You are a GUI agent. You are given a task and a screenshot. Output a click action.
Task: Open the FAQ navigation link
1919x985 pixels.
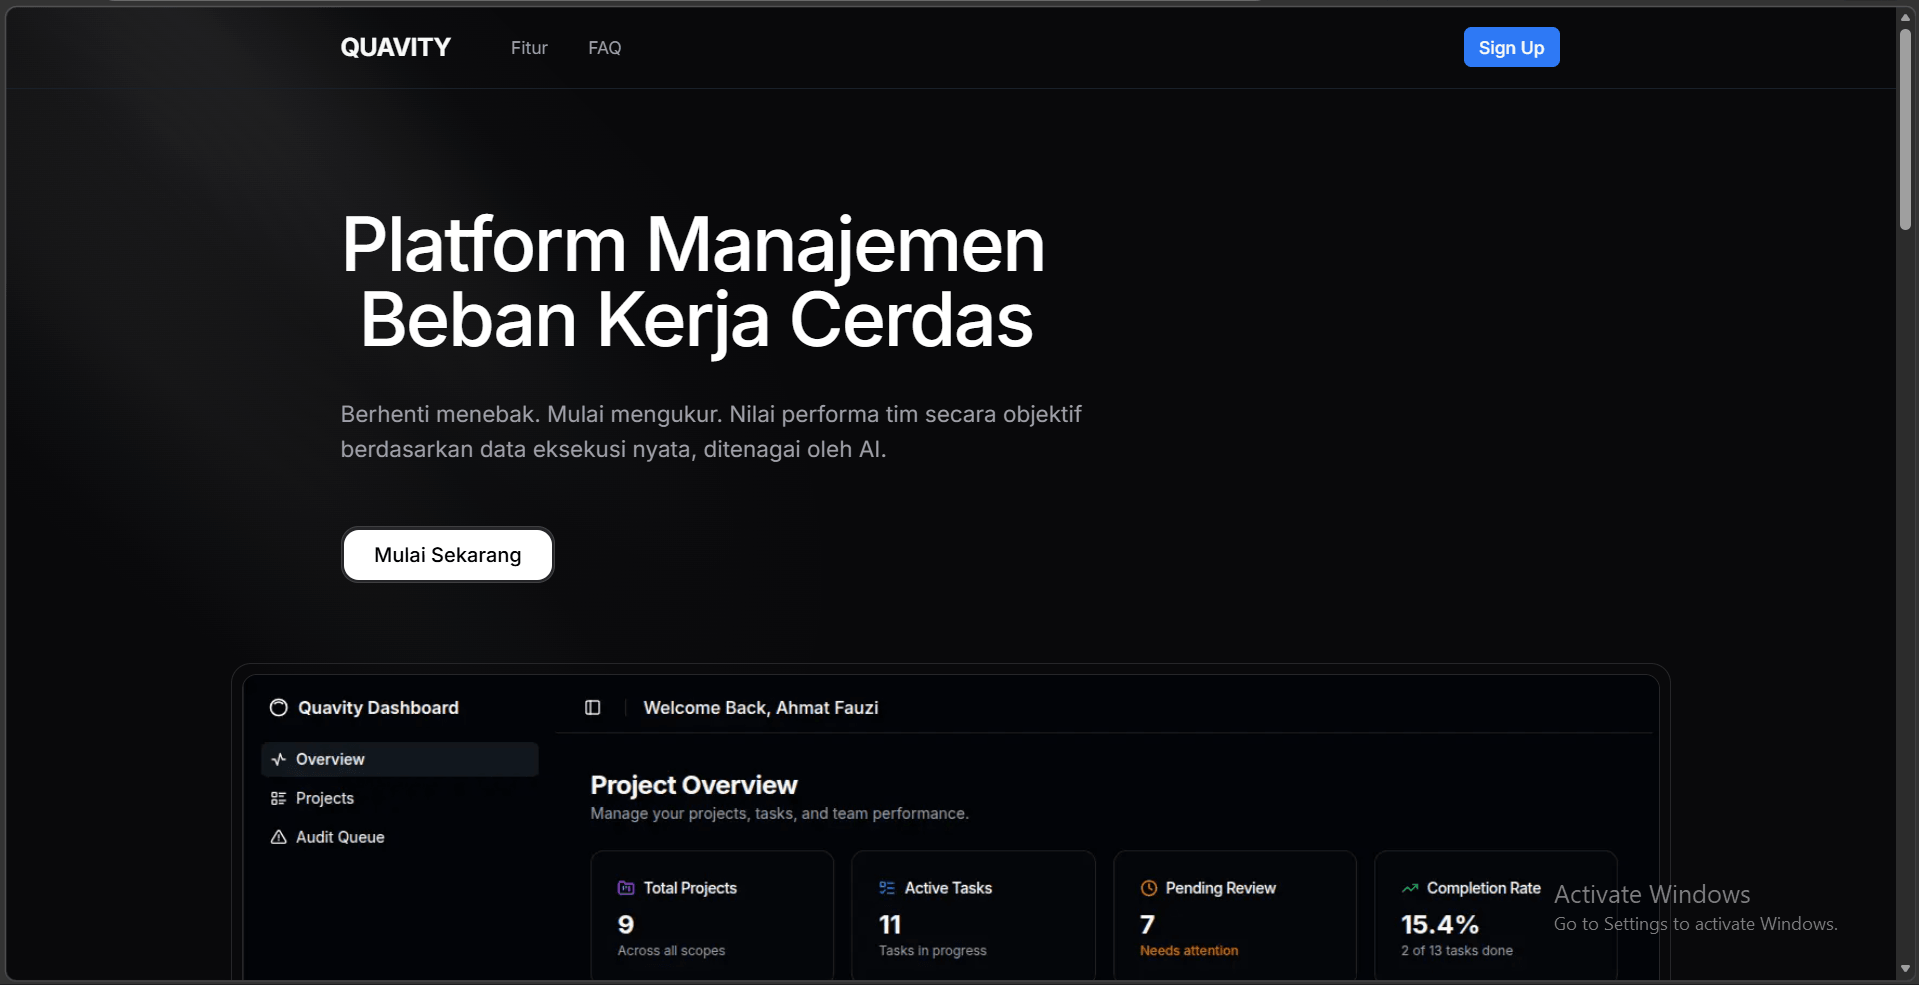pos(604,48)
